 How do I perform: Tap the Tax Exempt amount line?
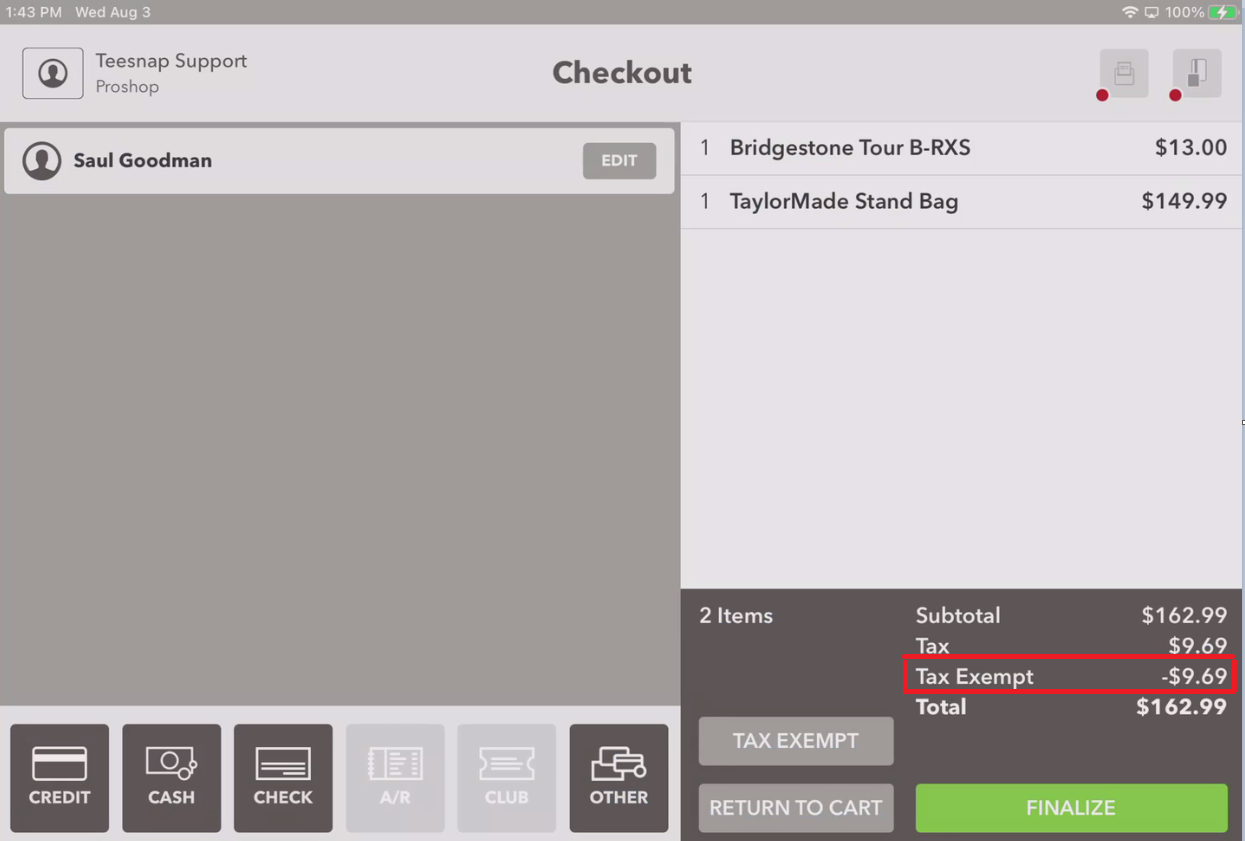coord(1071,676)
